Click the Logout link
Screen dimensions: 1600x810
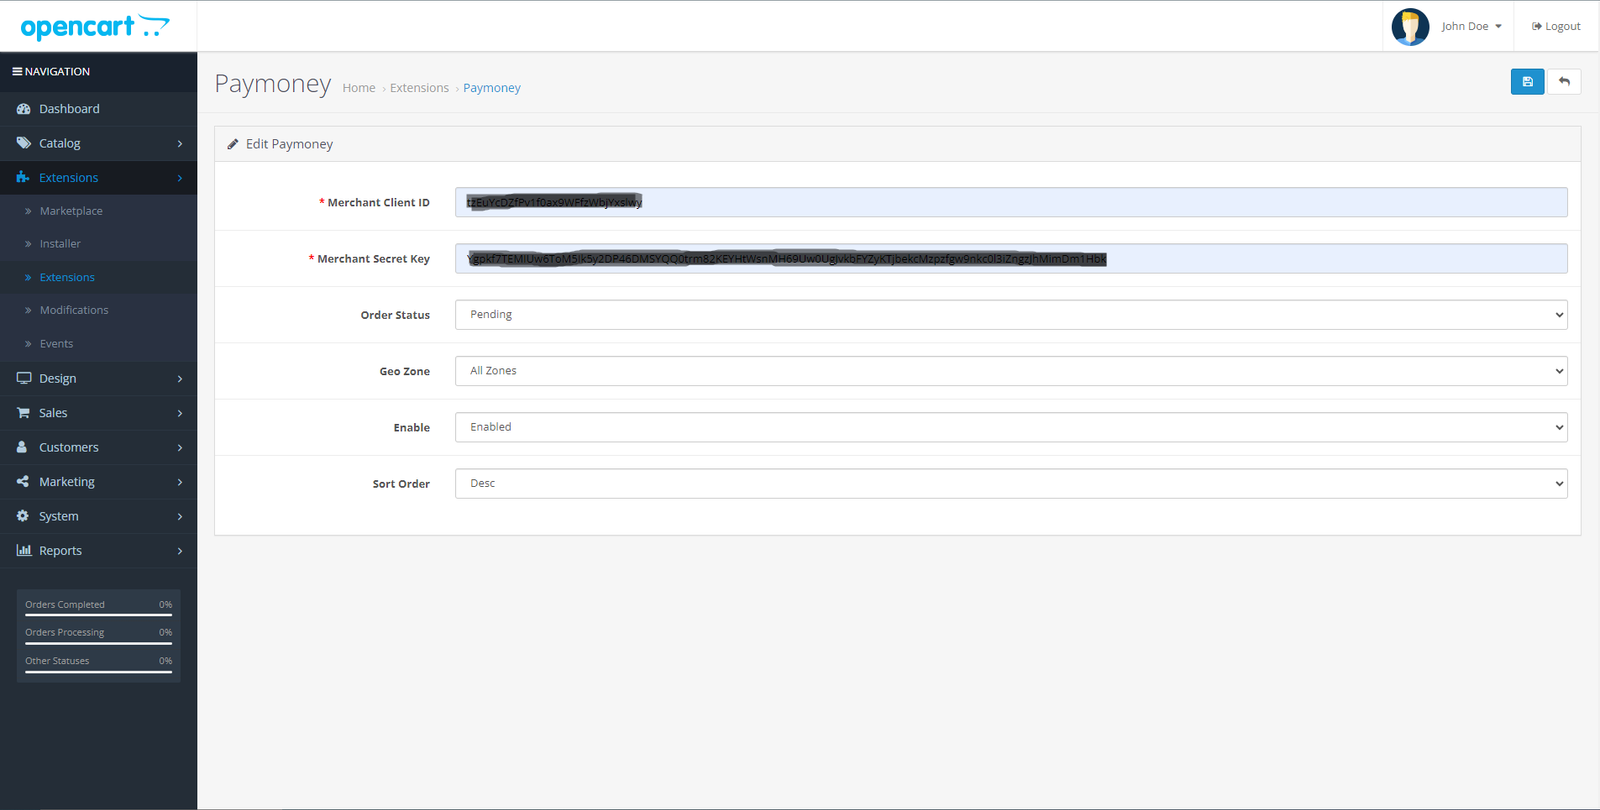coord(1556,27)
